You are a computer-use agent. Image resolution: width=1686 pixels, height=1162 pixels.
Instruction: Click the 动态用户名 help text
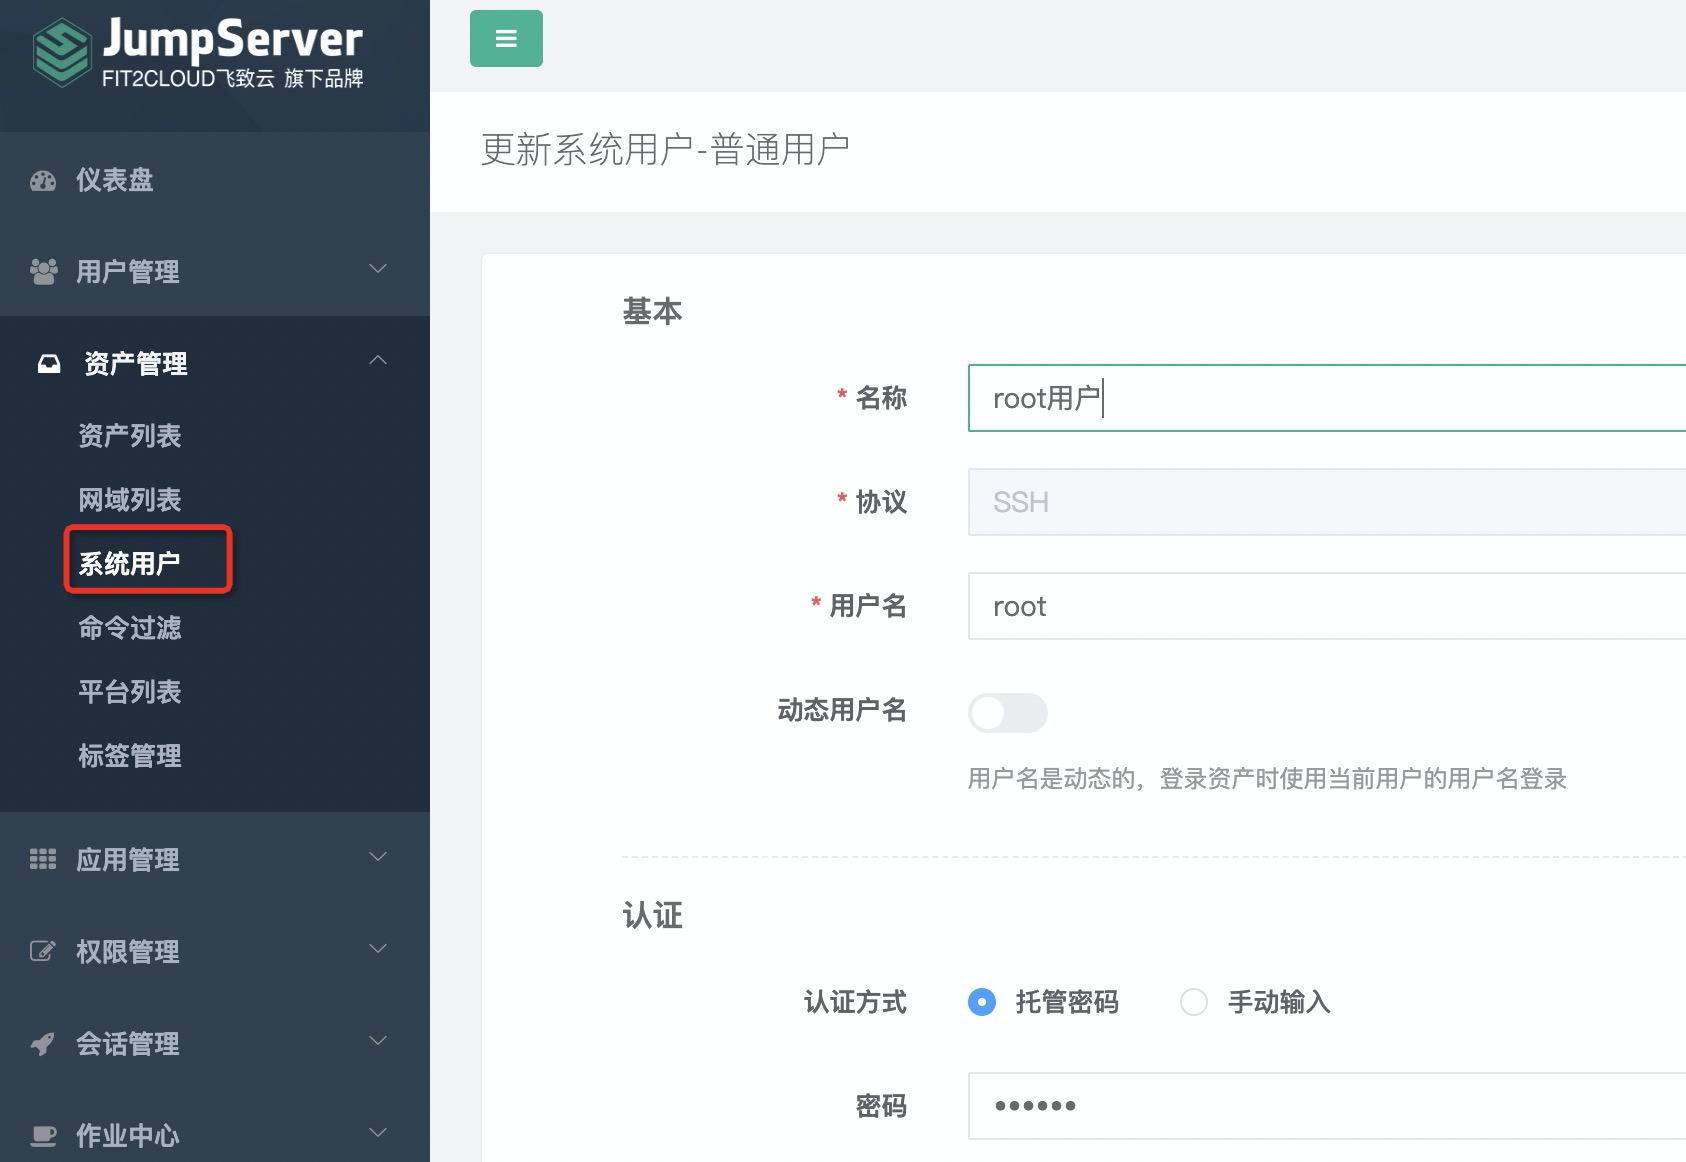(x=1267, y=779)
